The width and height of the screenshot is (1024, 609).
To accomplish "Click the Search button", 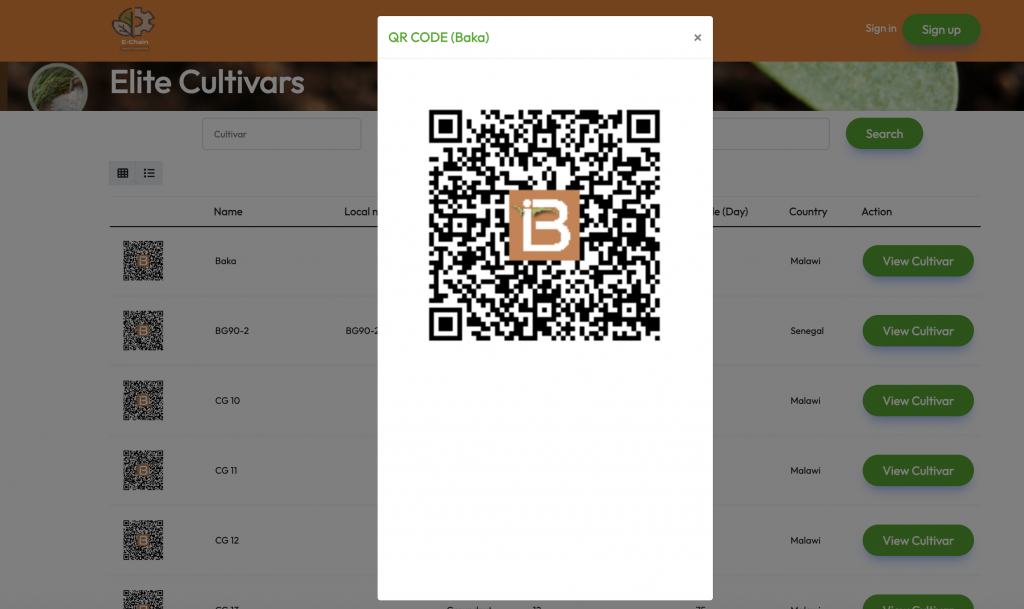I will coord(884,134).
